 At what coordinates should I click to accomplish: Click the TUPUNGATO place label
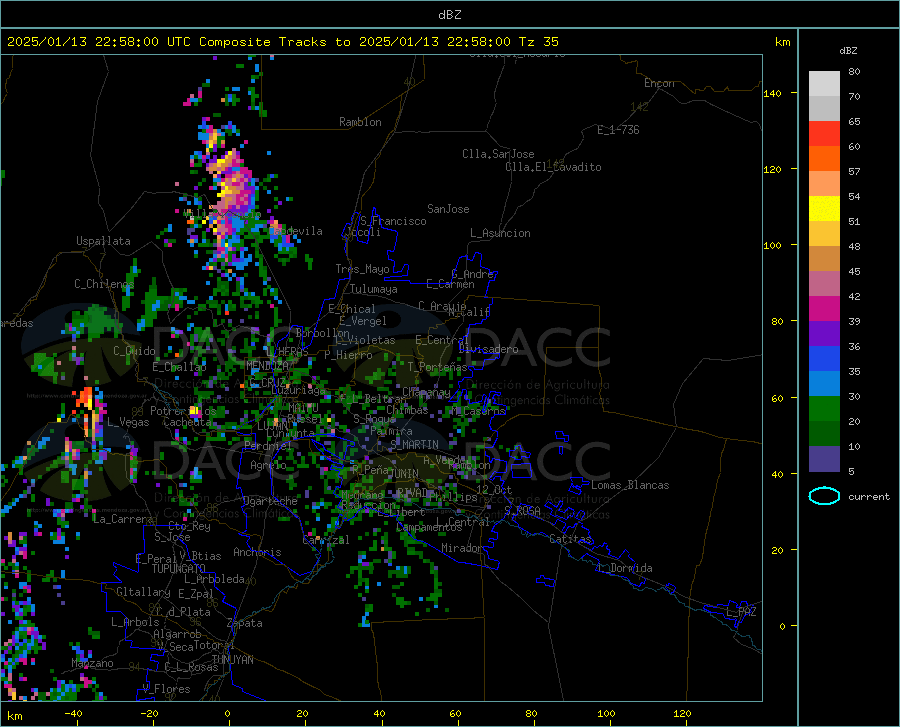(x=179, y=569)
